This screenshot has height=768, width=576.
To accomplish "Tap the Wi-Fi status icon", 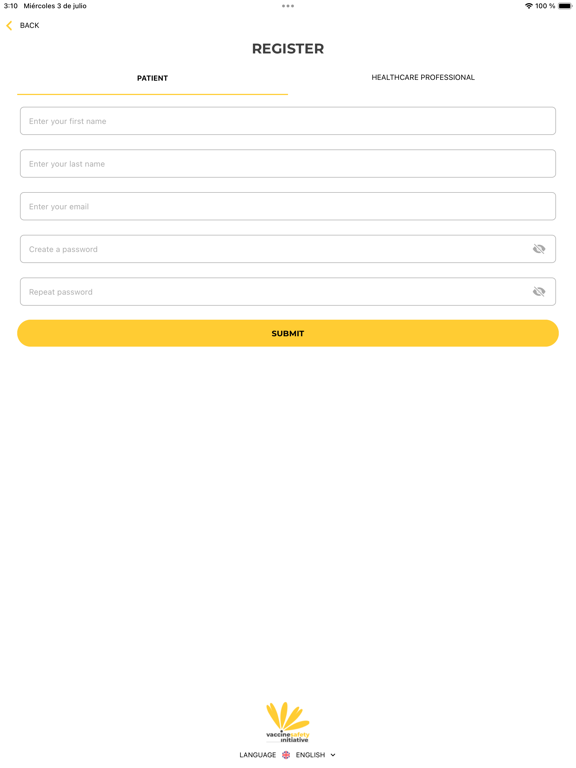I will click(x=528, y=6).
